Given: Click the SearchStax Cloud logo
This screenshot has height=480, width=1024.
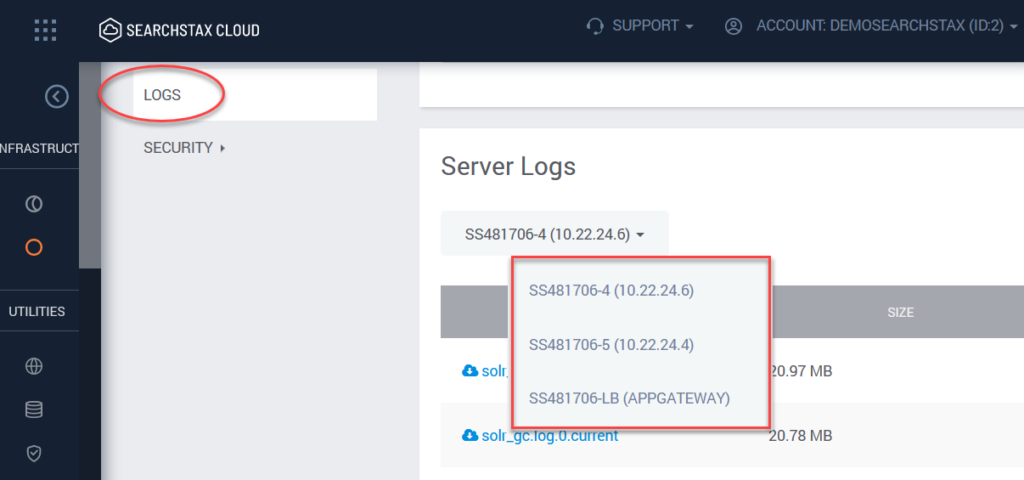Looking at the screenshot, I should pos(179,30).
